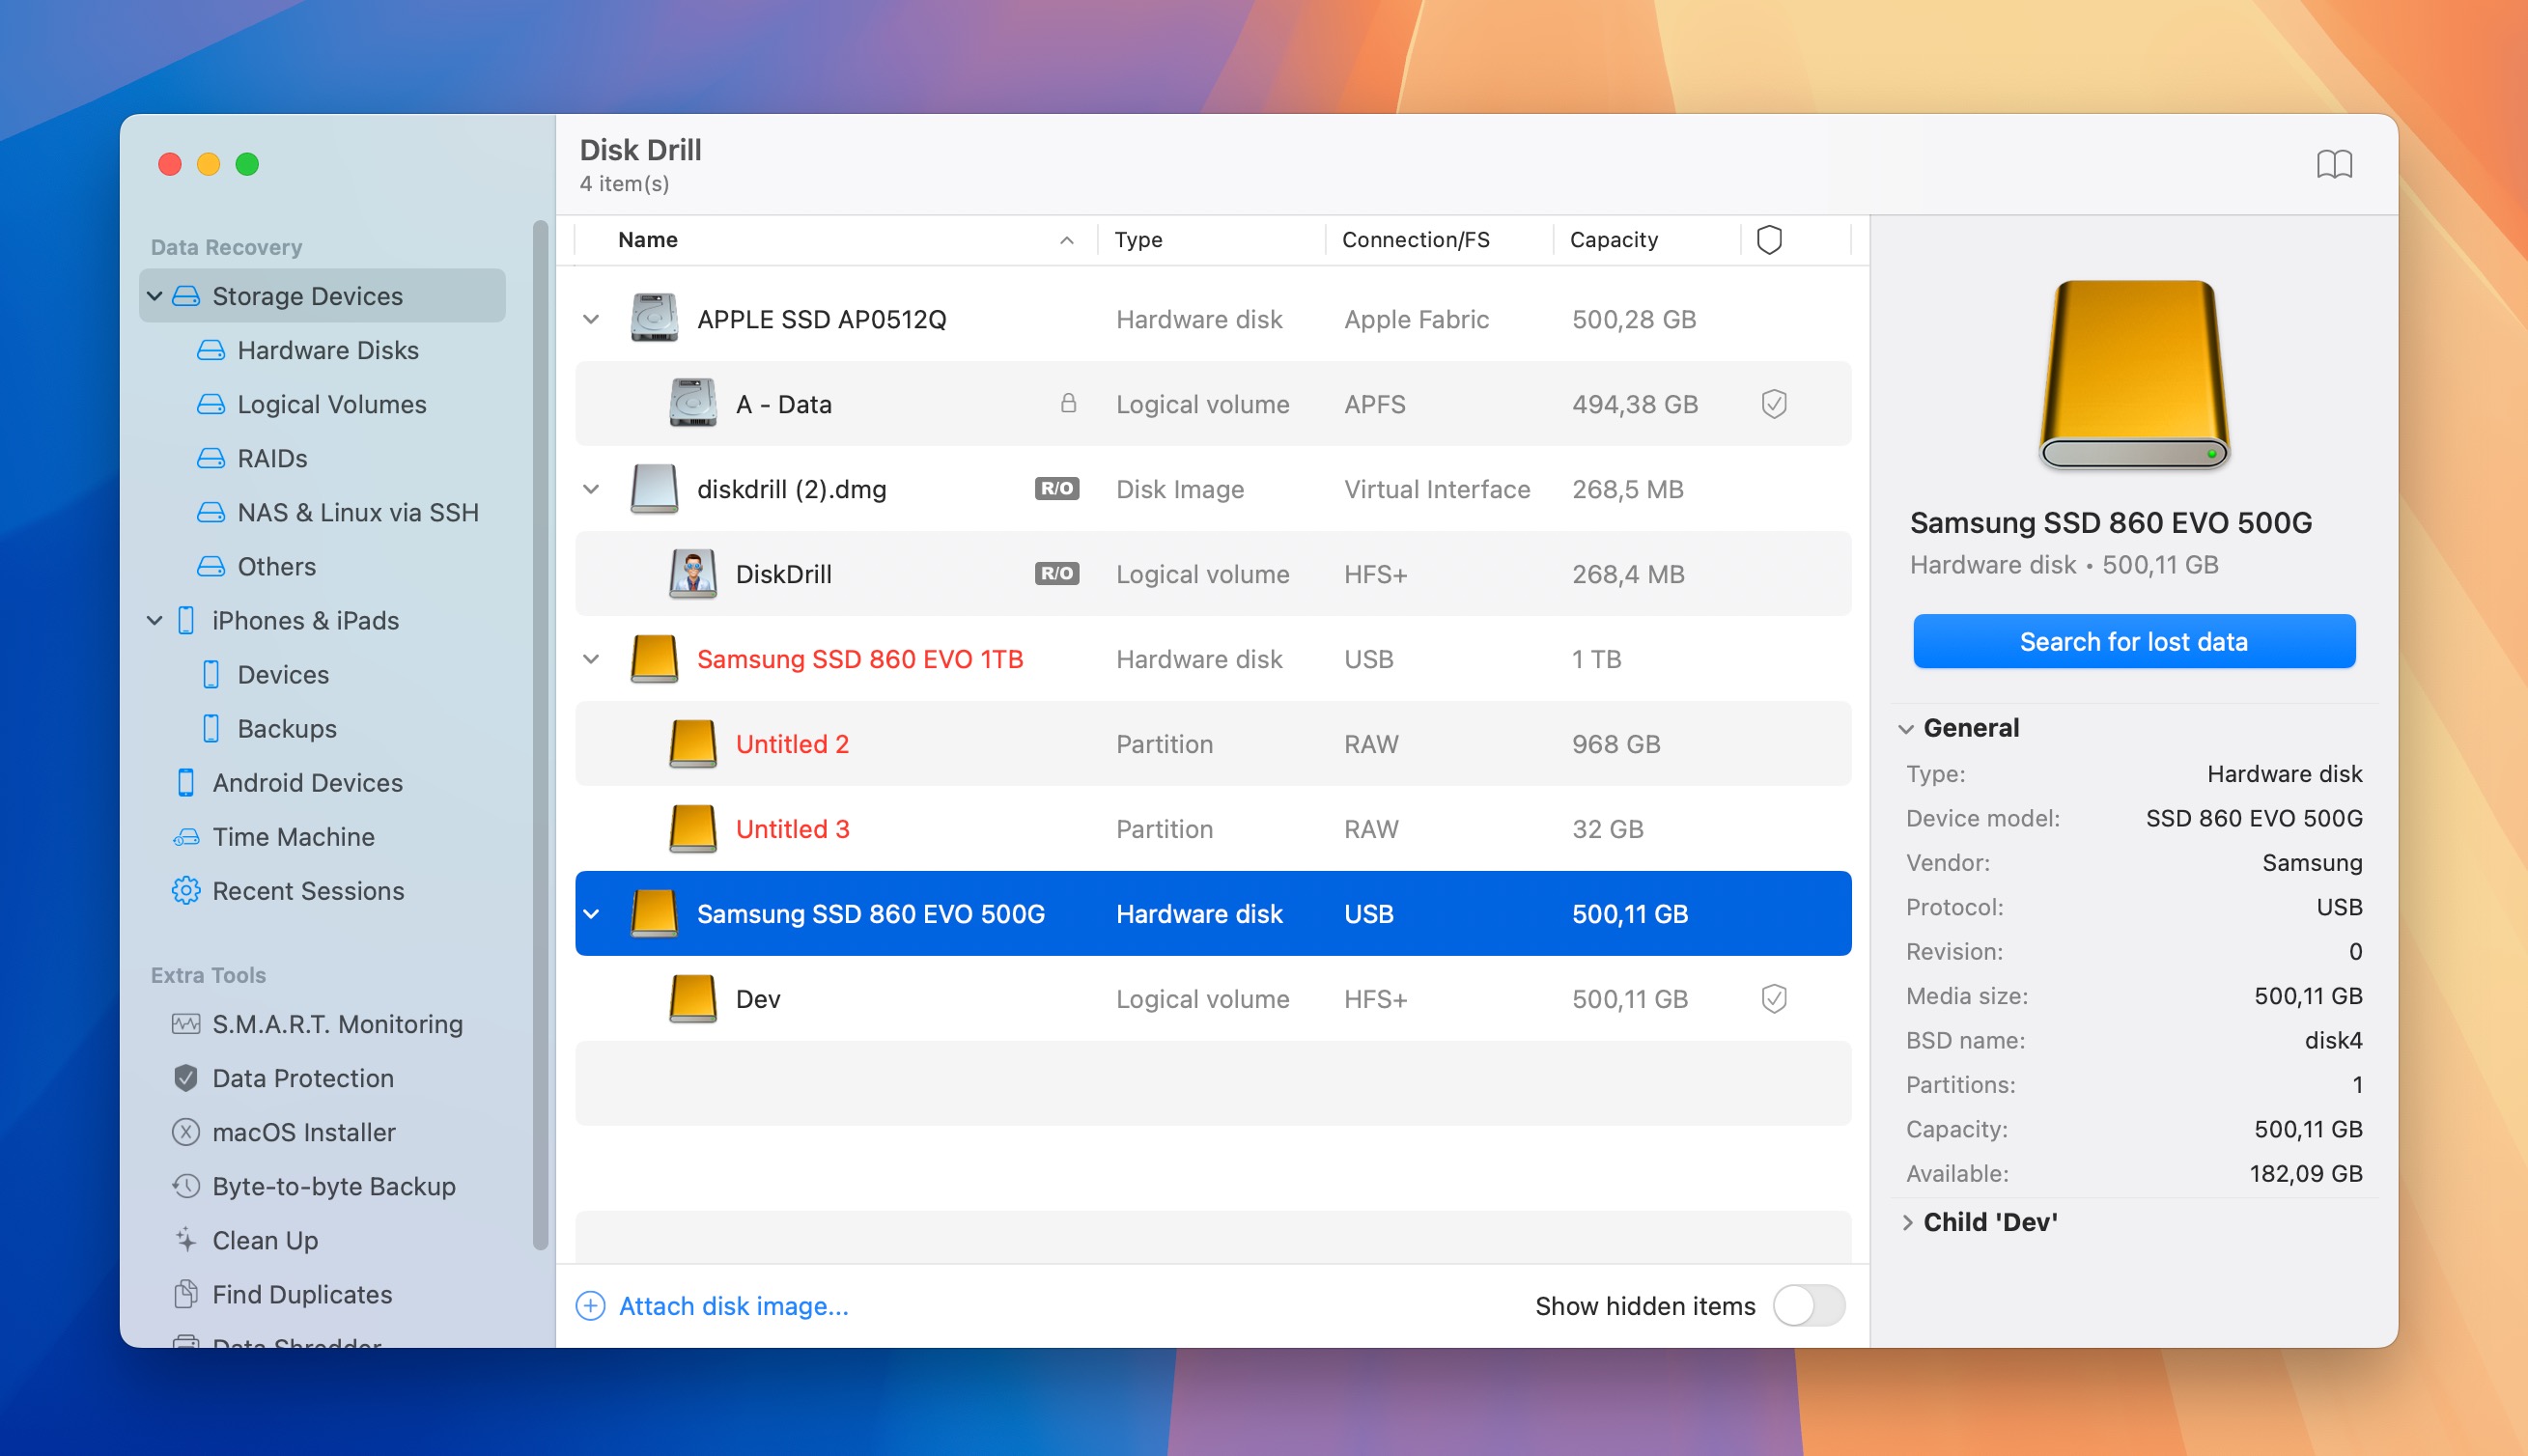
Task: Click the Virtual Interface connection cell
Action: 1436,489
